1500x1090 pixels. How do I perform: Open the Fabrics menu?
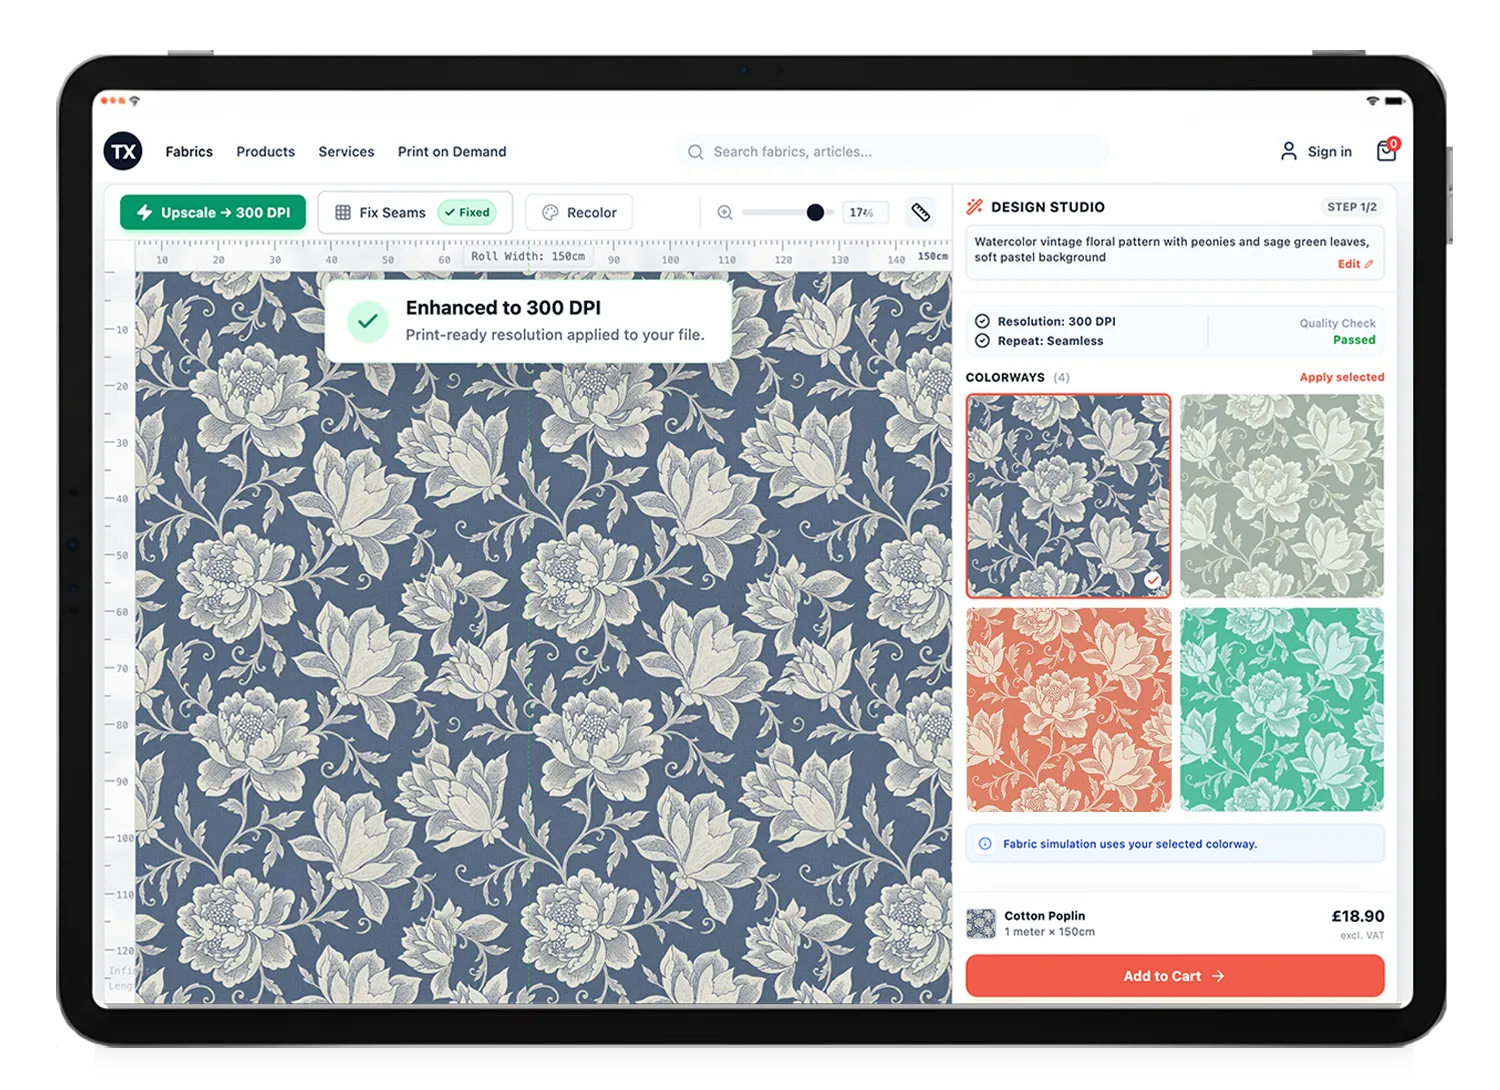[x=189, y=151]
